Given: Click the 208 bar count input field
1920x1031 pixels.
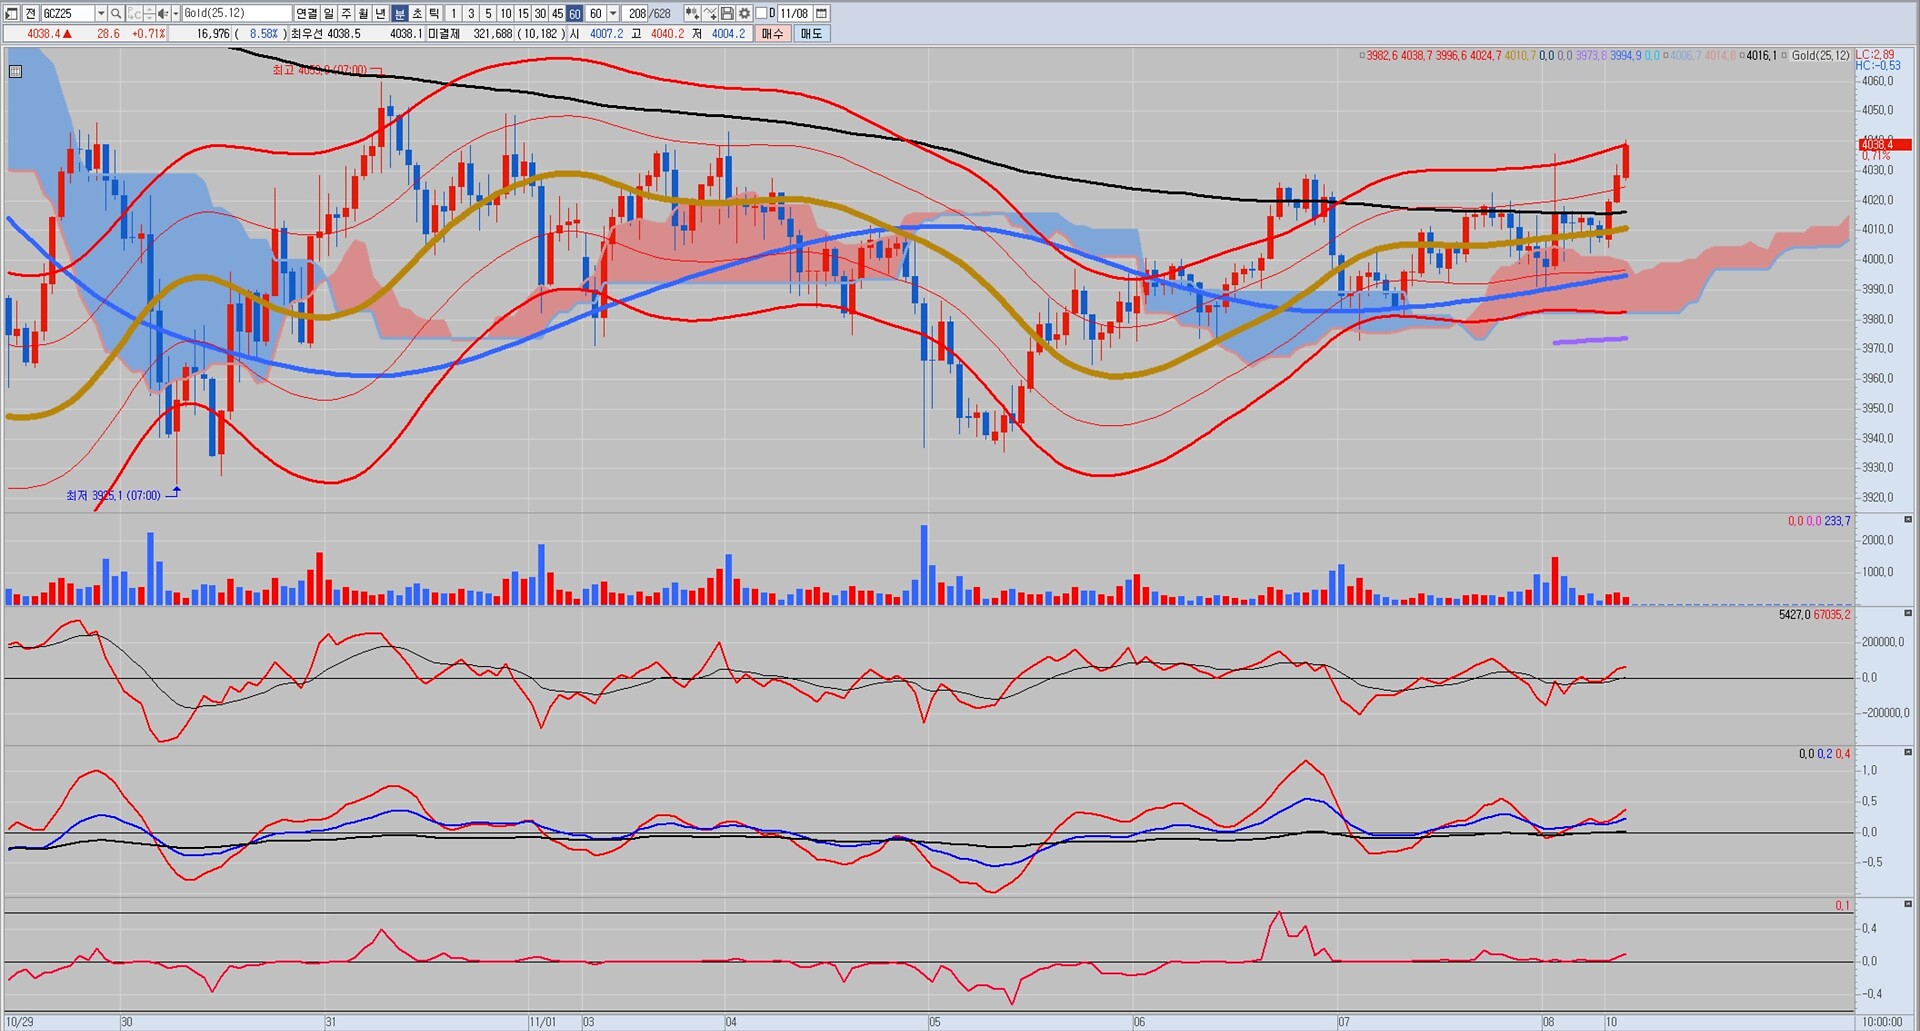Looking at the screenshot, I should click(636, 13).
